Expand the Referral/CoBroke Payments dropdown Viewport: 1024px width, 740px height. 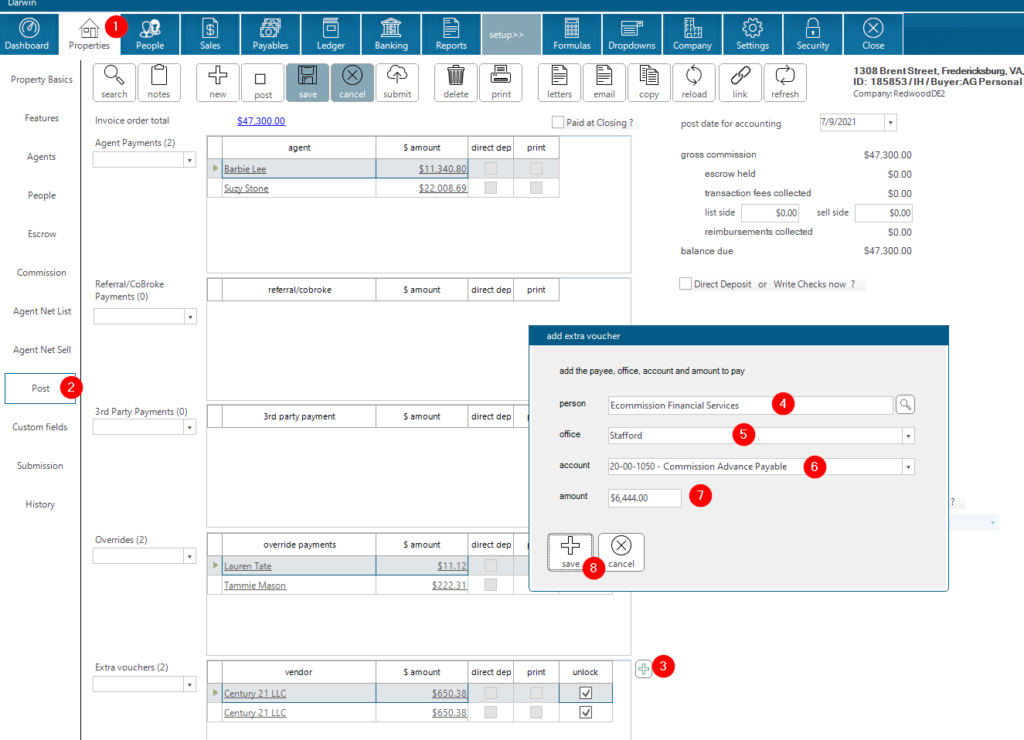coord(190,317)
